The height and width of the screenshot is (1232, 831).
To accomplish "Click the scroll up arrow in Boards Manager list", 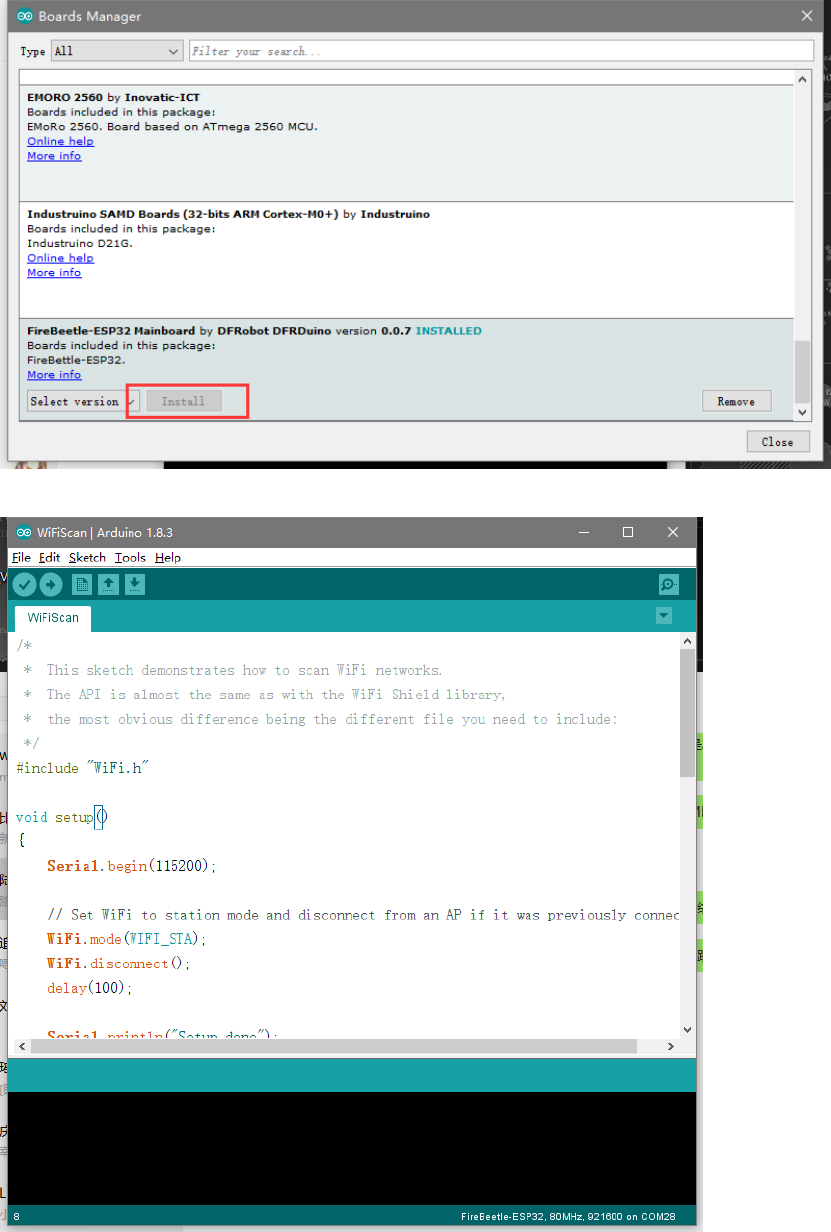I will 802,79.
